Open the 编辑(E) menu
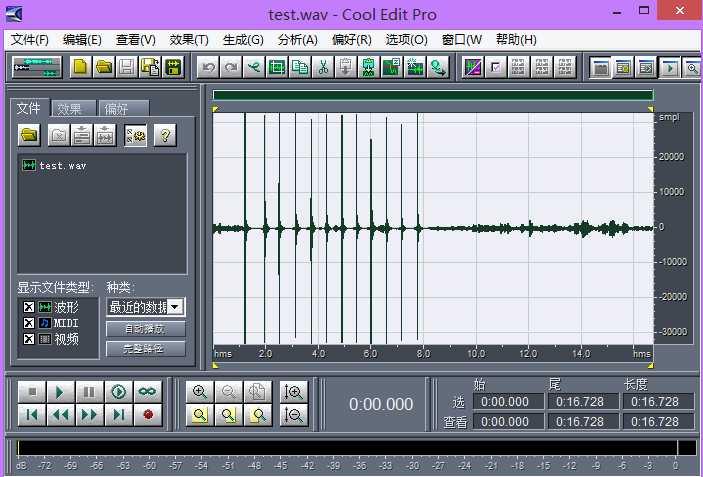Screen dimensions: 703x477 pyautogui.click(x=82, y=40)
